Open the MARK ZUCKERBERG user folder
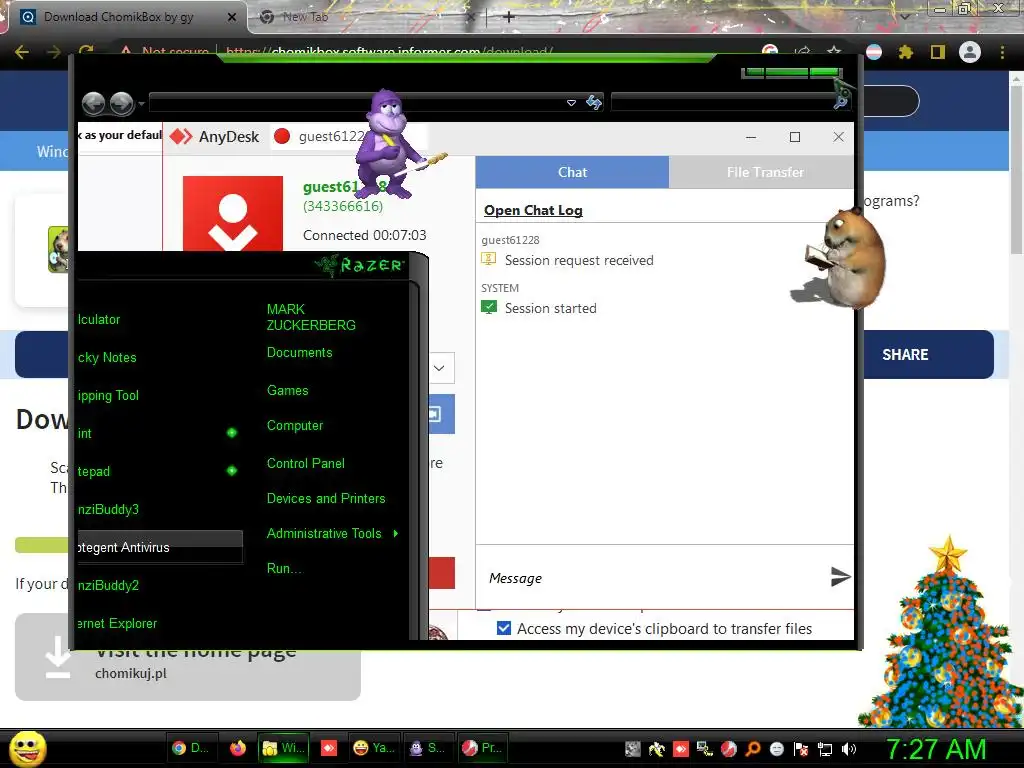 [x=311, y=317]
